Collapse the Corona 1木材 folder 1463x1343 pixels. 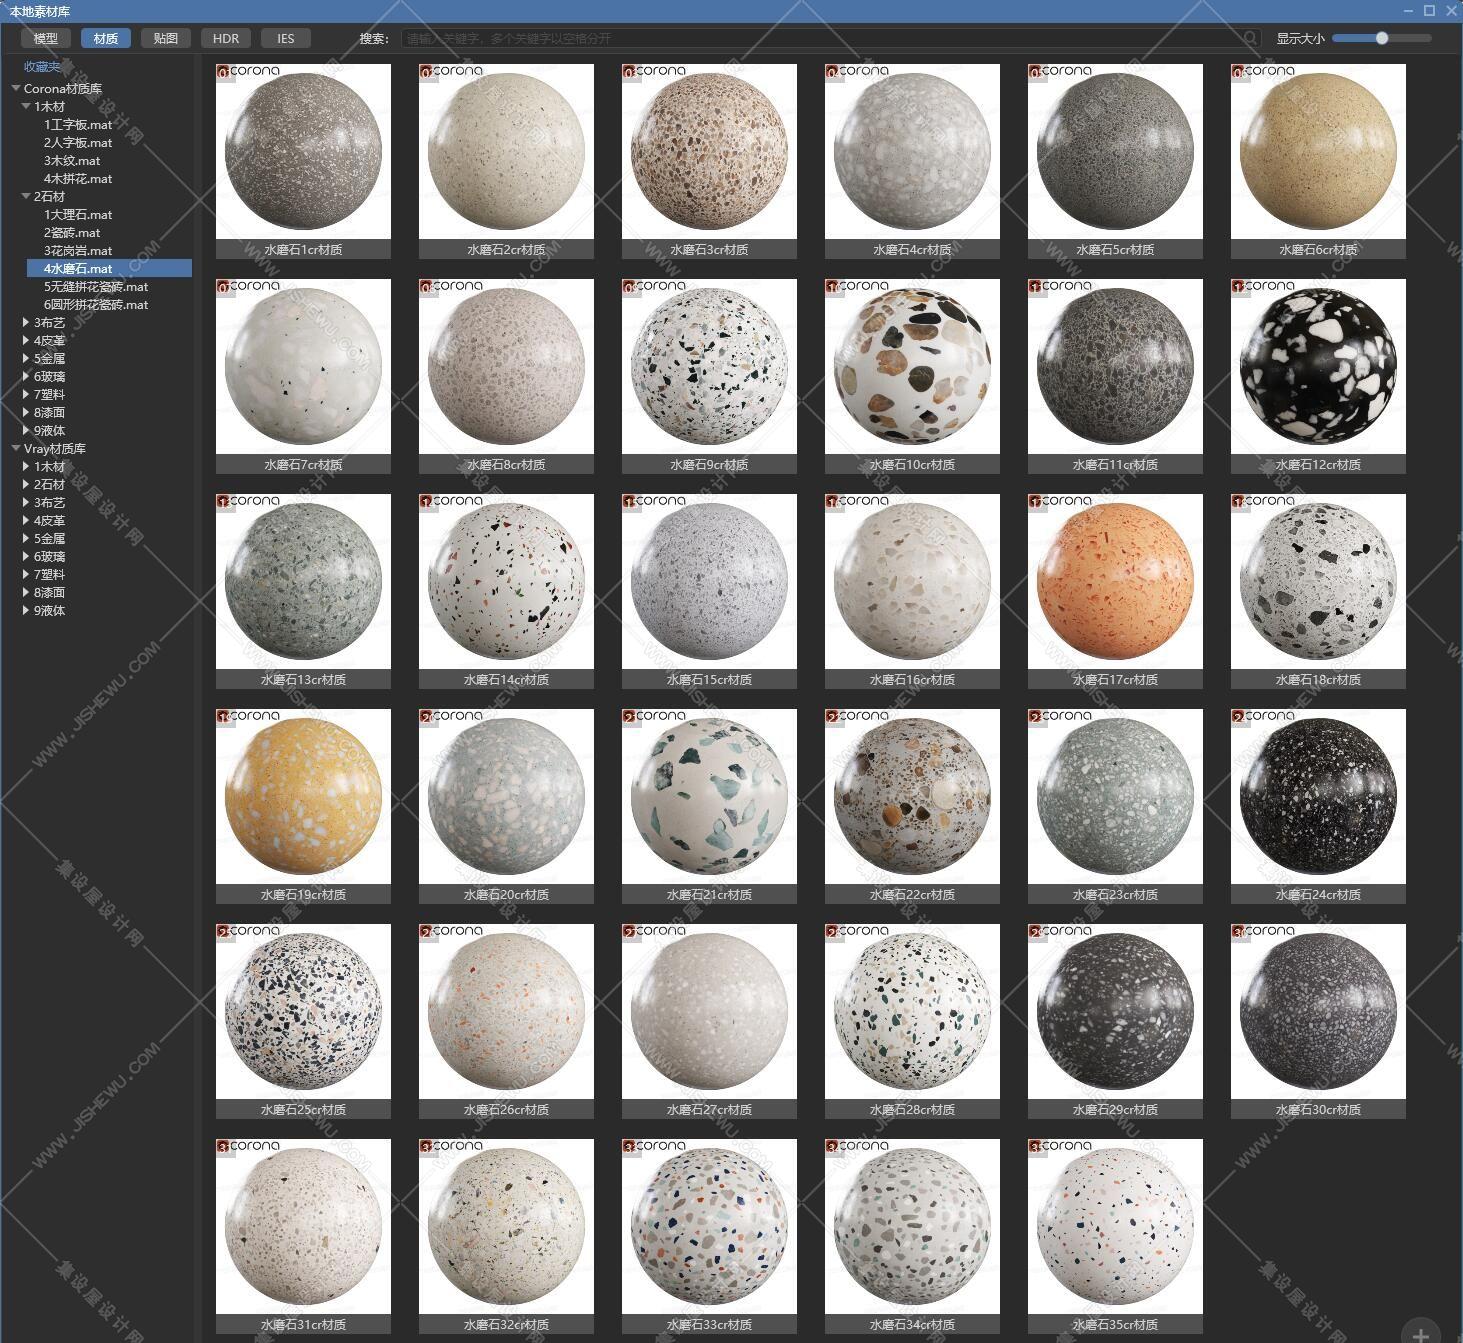click(26, 107)
